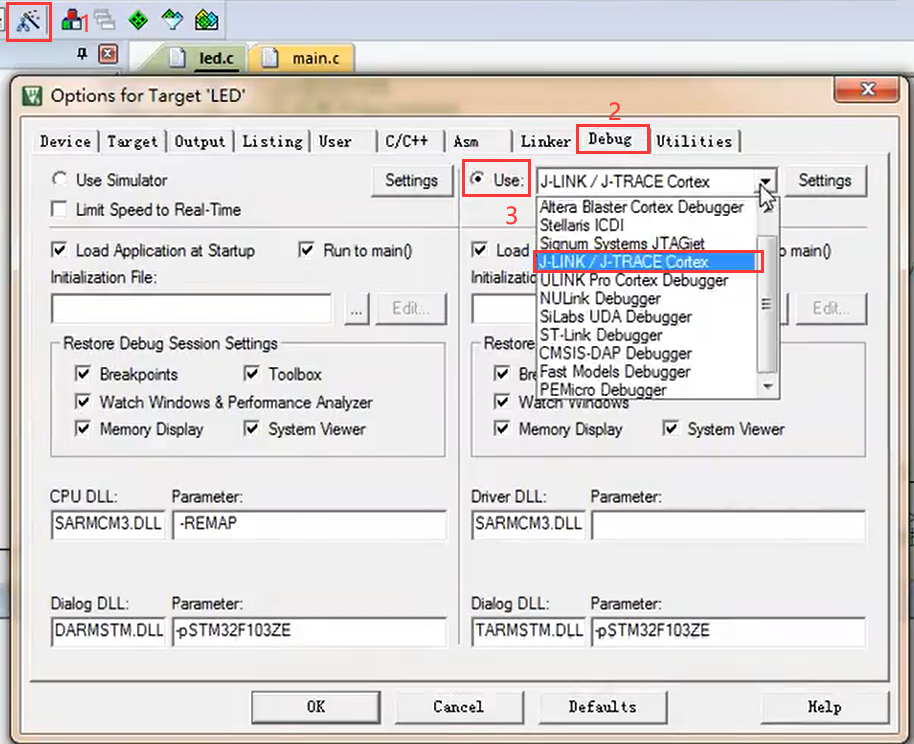Click the Select Software Packs diamond icon
This screenshot has height=744, width=914.
172,20
